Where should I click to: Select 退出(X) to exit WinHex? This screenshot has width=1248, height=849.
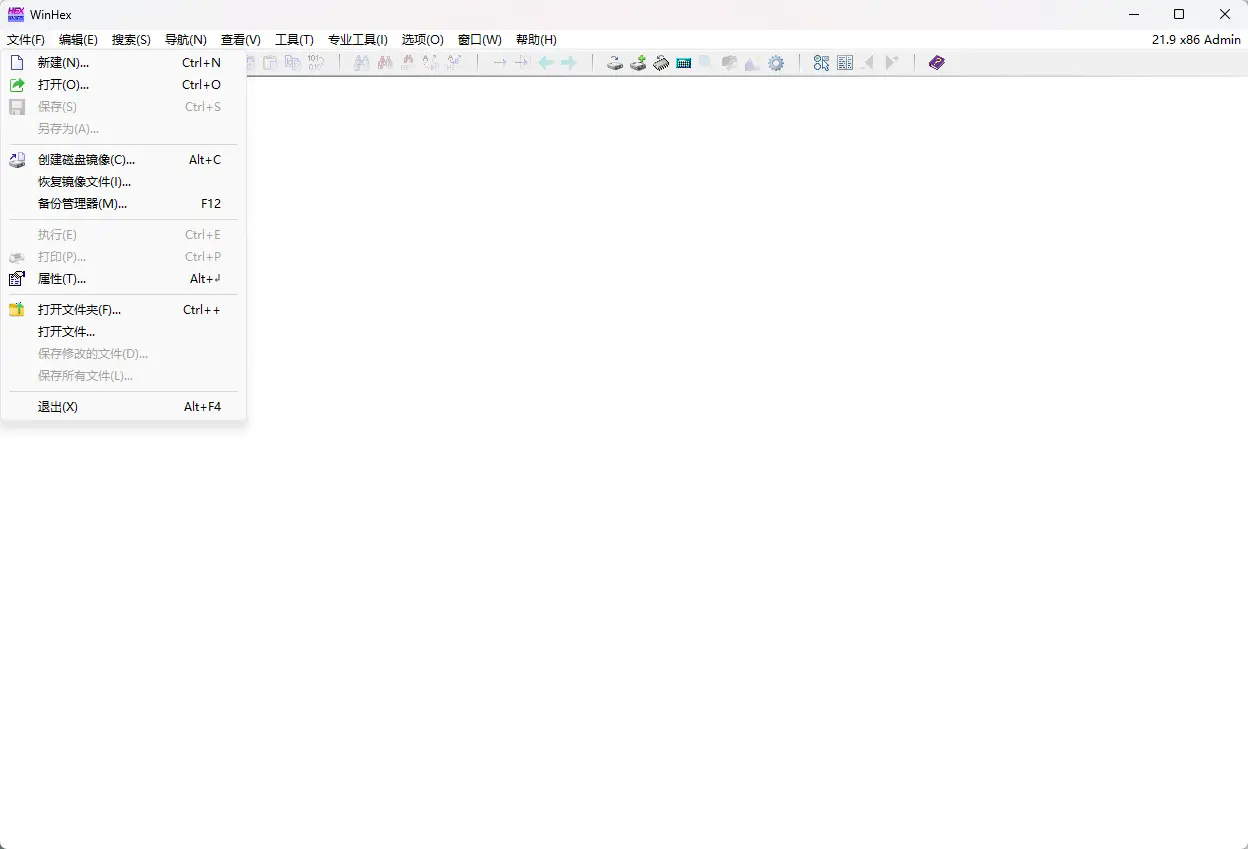click(x=123, y=407)
